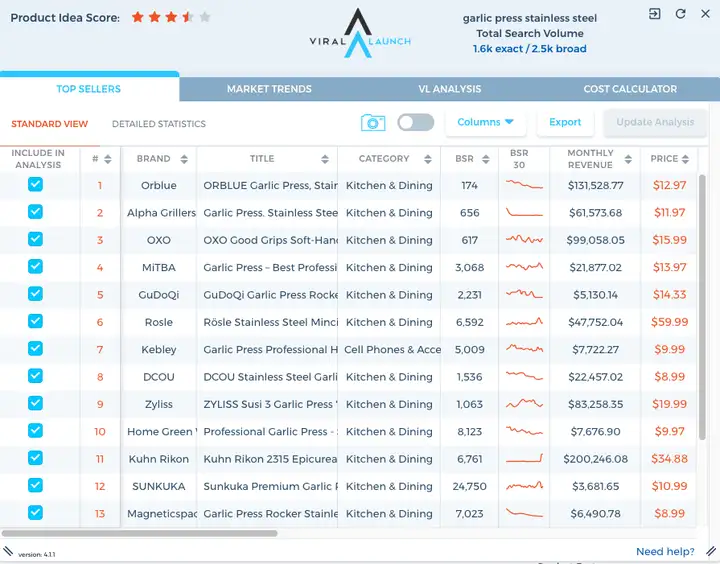Click the Need help? link
The width and height of the screenshot is (720, 564).
click(665, 551)
